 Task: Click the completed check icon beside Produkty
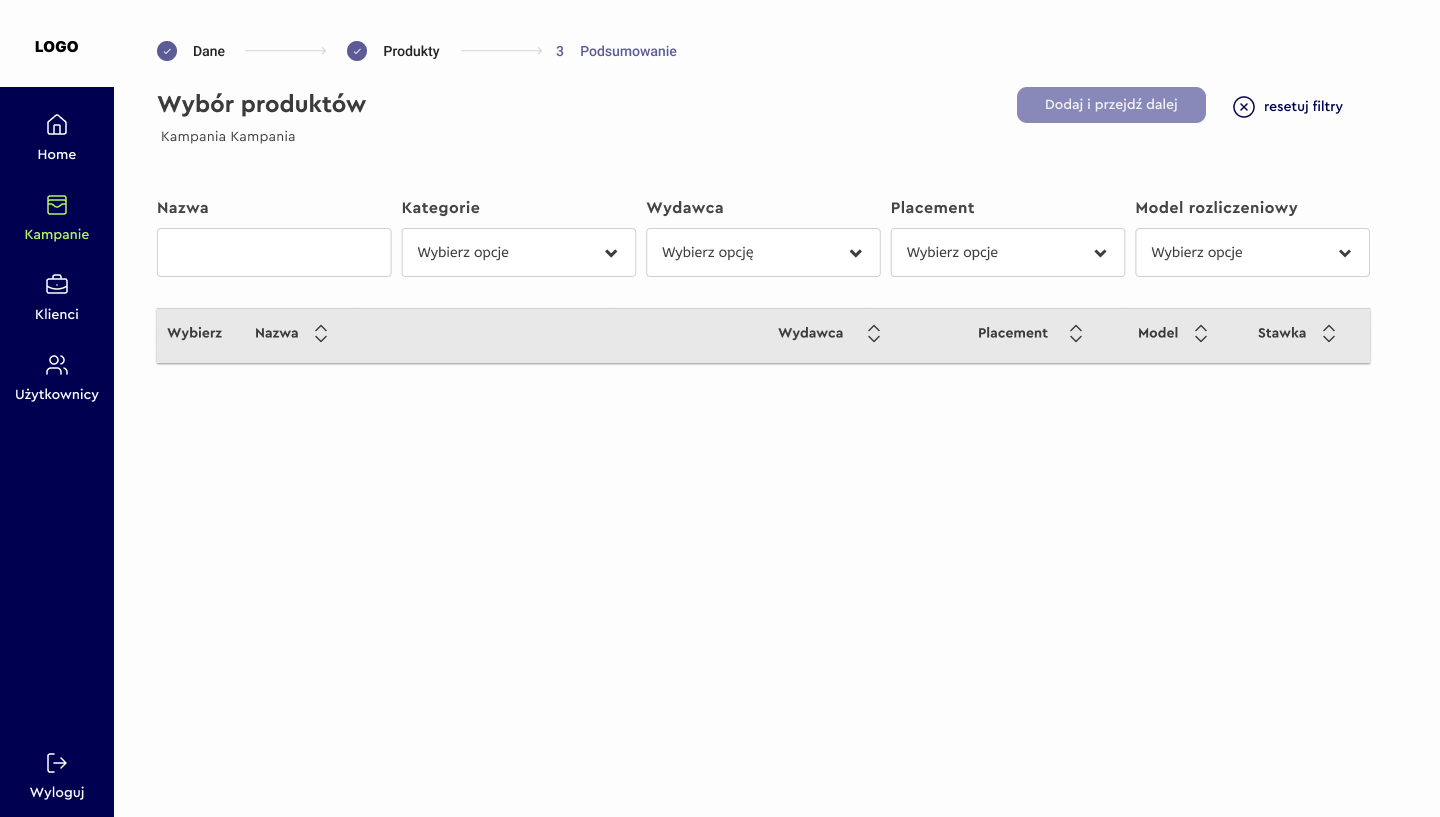pyautogui.click(x=357, y=51)
